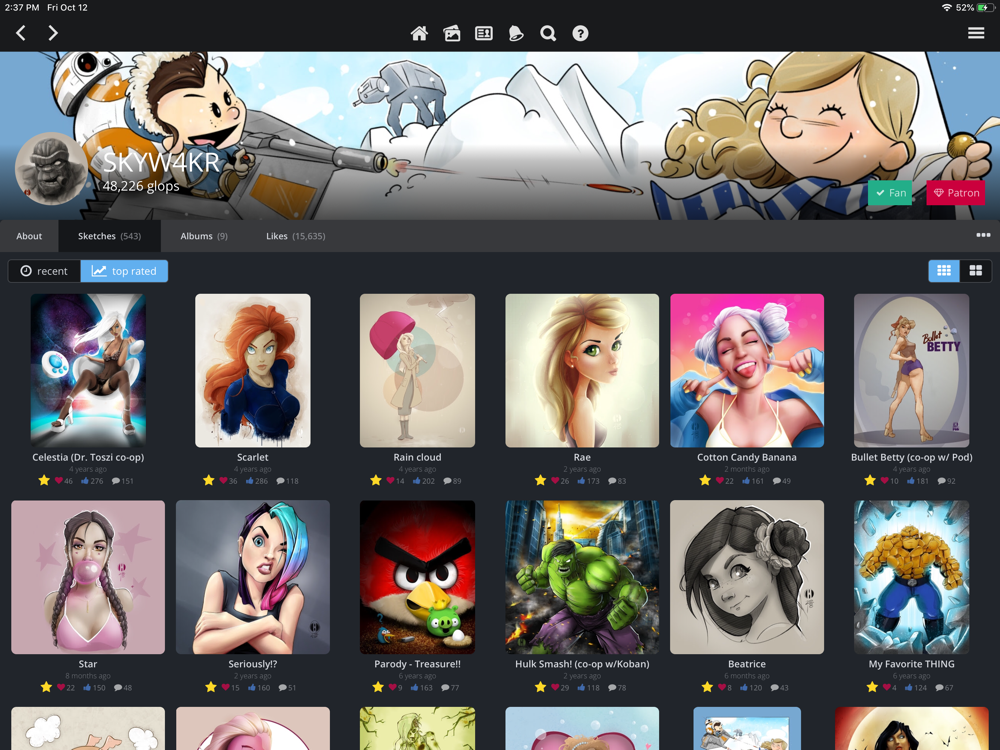The height and width of the screenshot is (750, 1000).
Task: Open the About tab
Action: click(x=29, y=236)
